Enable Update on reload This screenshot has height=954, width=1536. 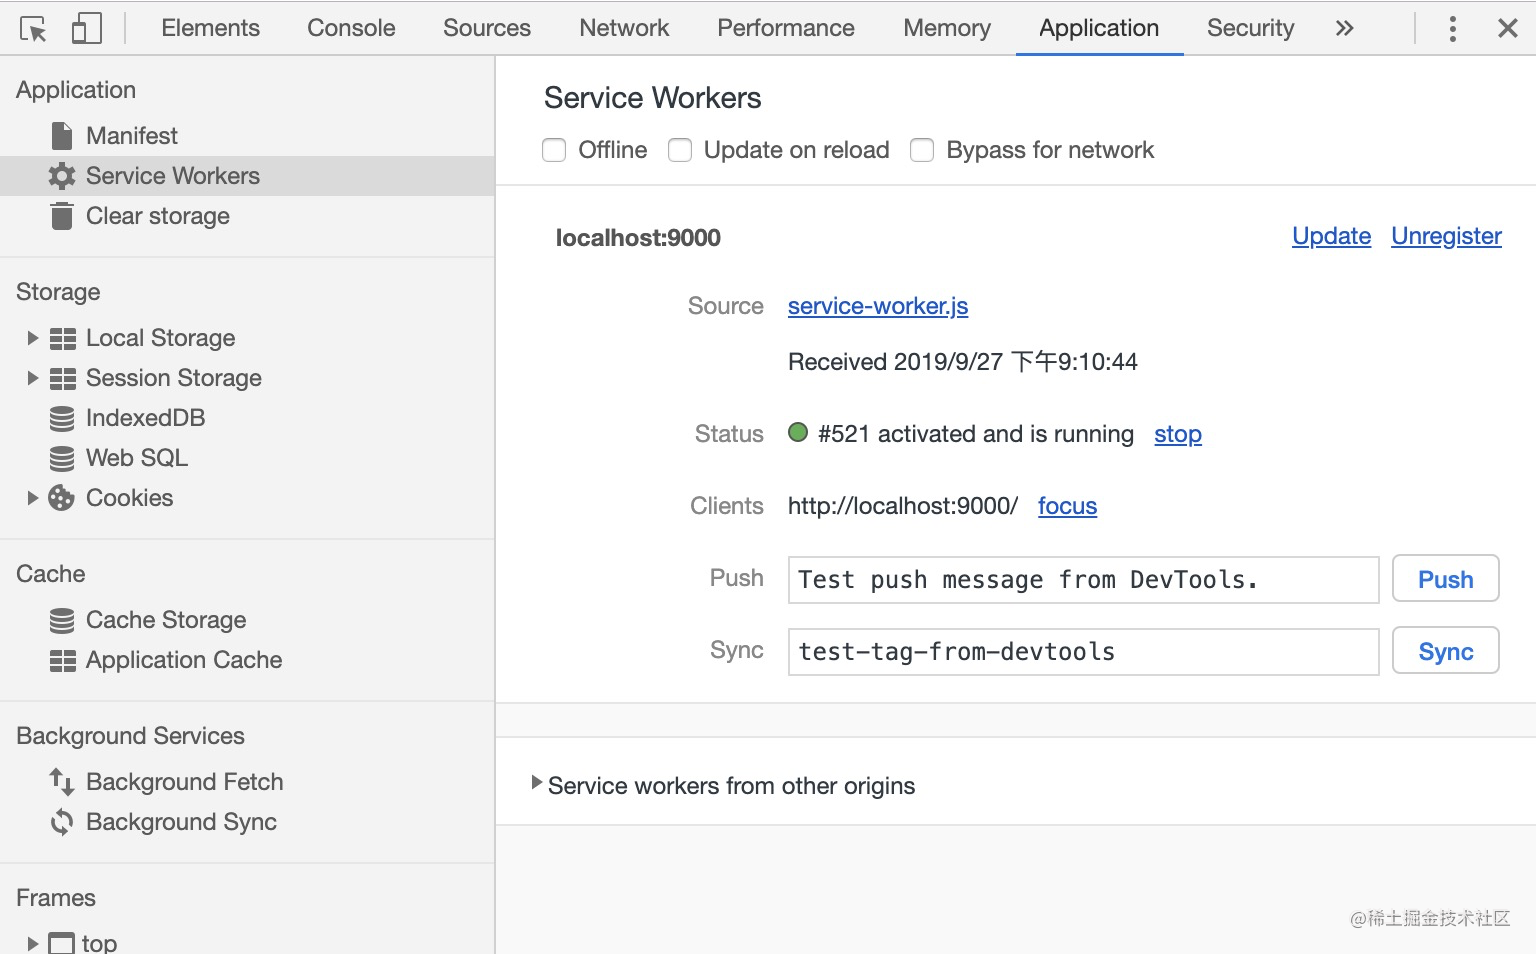(680, 150)
